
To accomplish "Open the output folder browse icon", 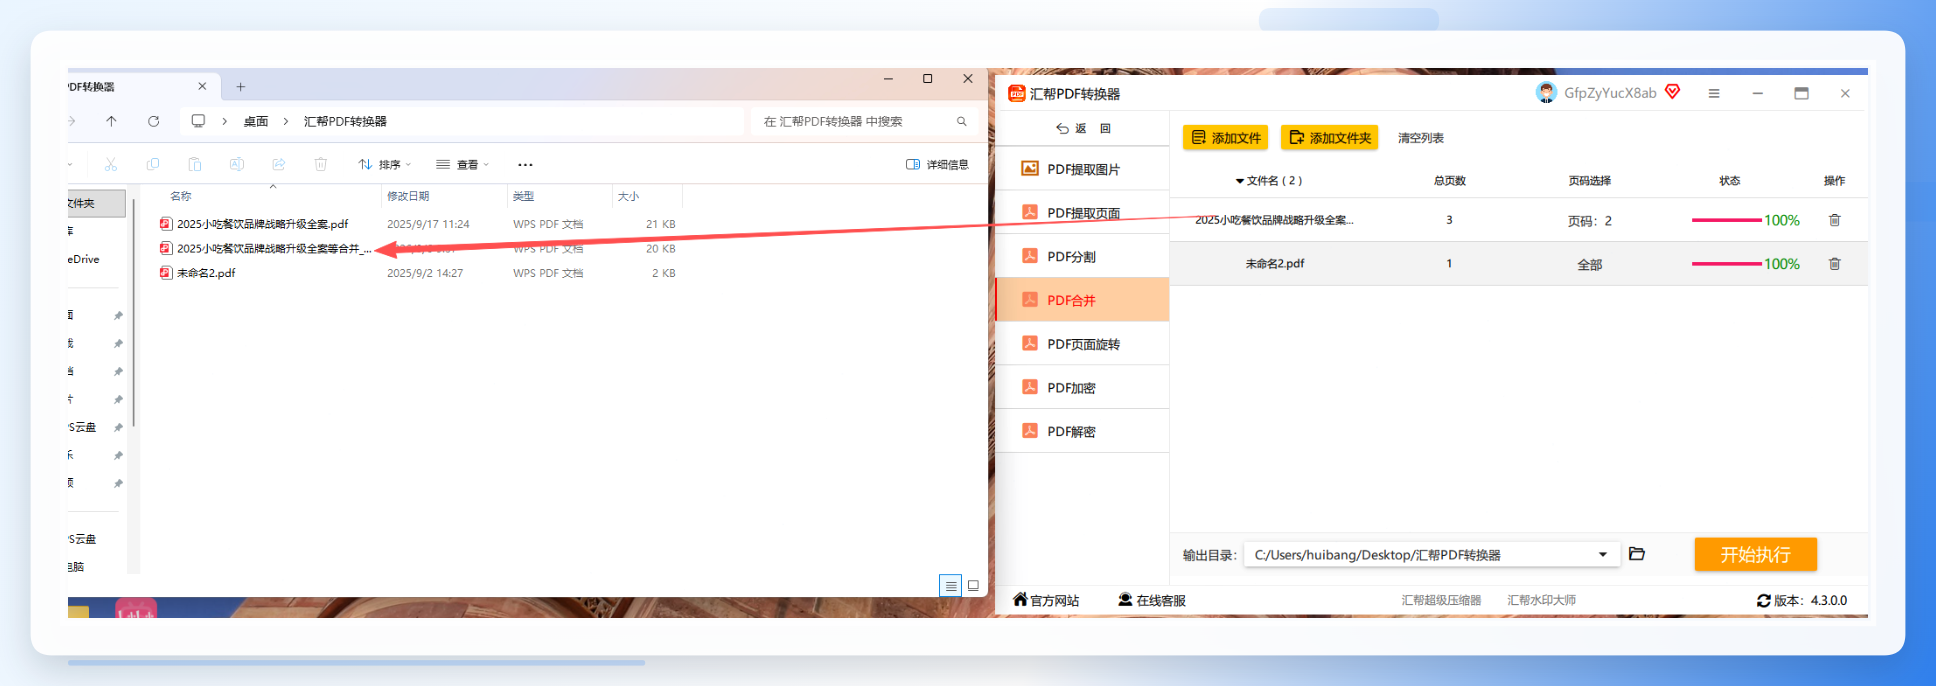I will coord(1637,554).
